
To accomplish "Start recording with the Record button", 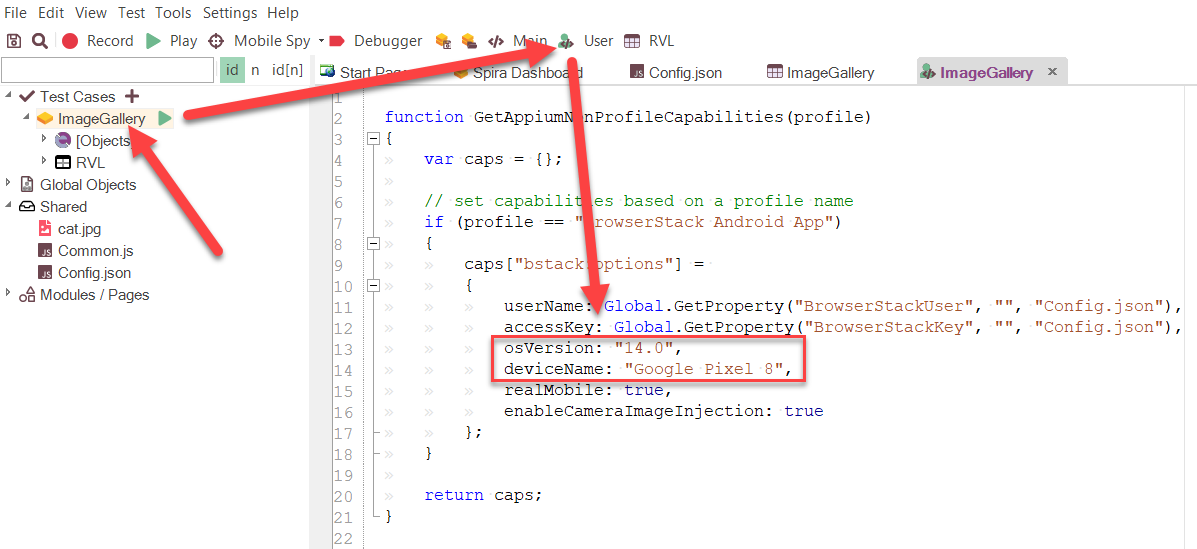I will 98,41.
